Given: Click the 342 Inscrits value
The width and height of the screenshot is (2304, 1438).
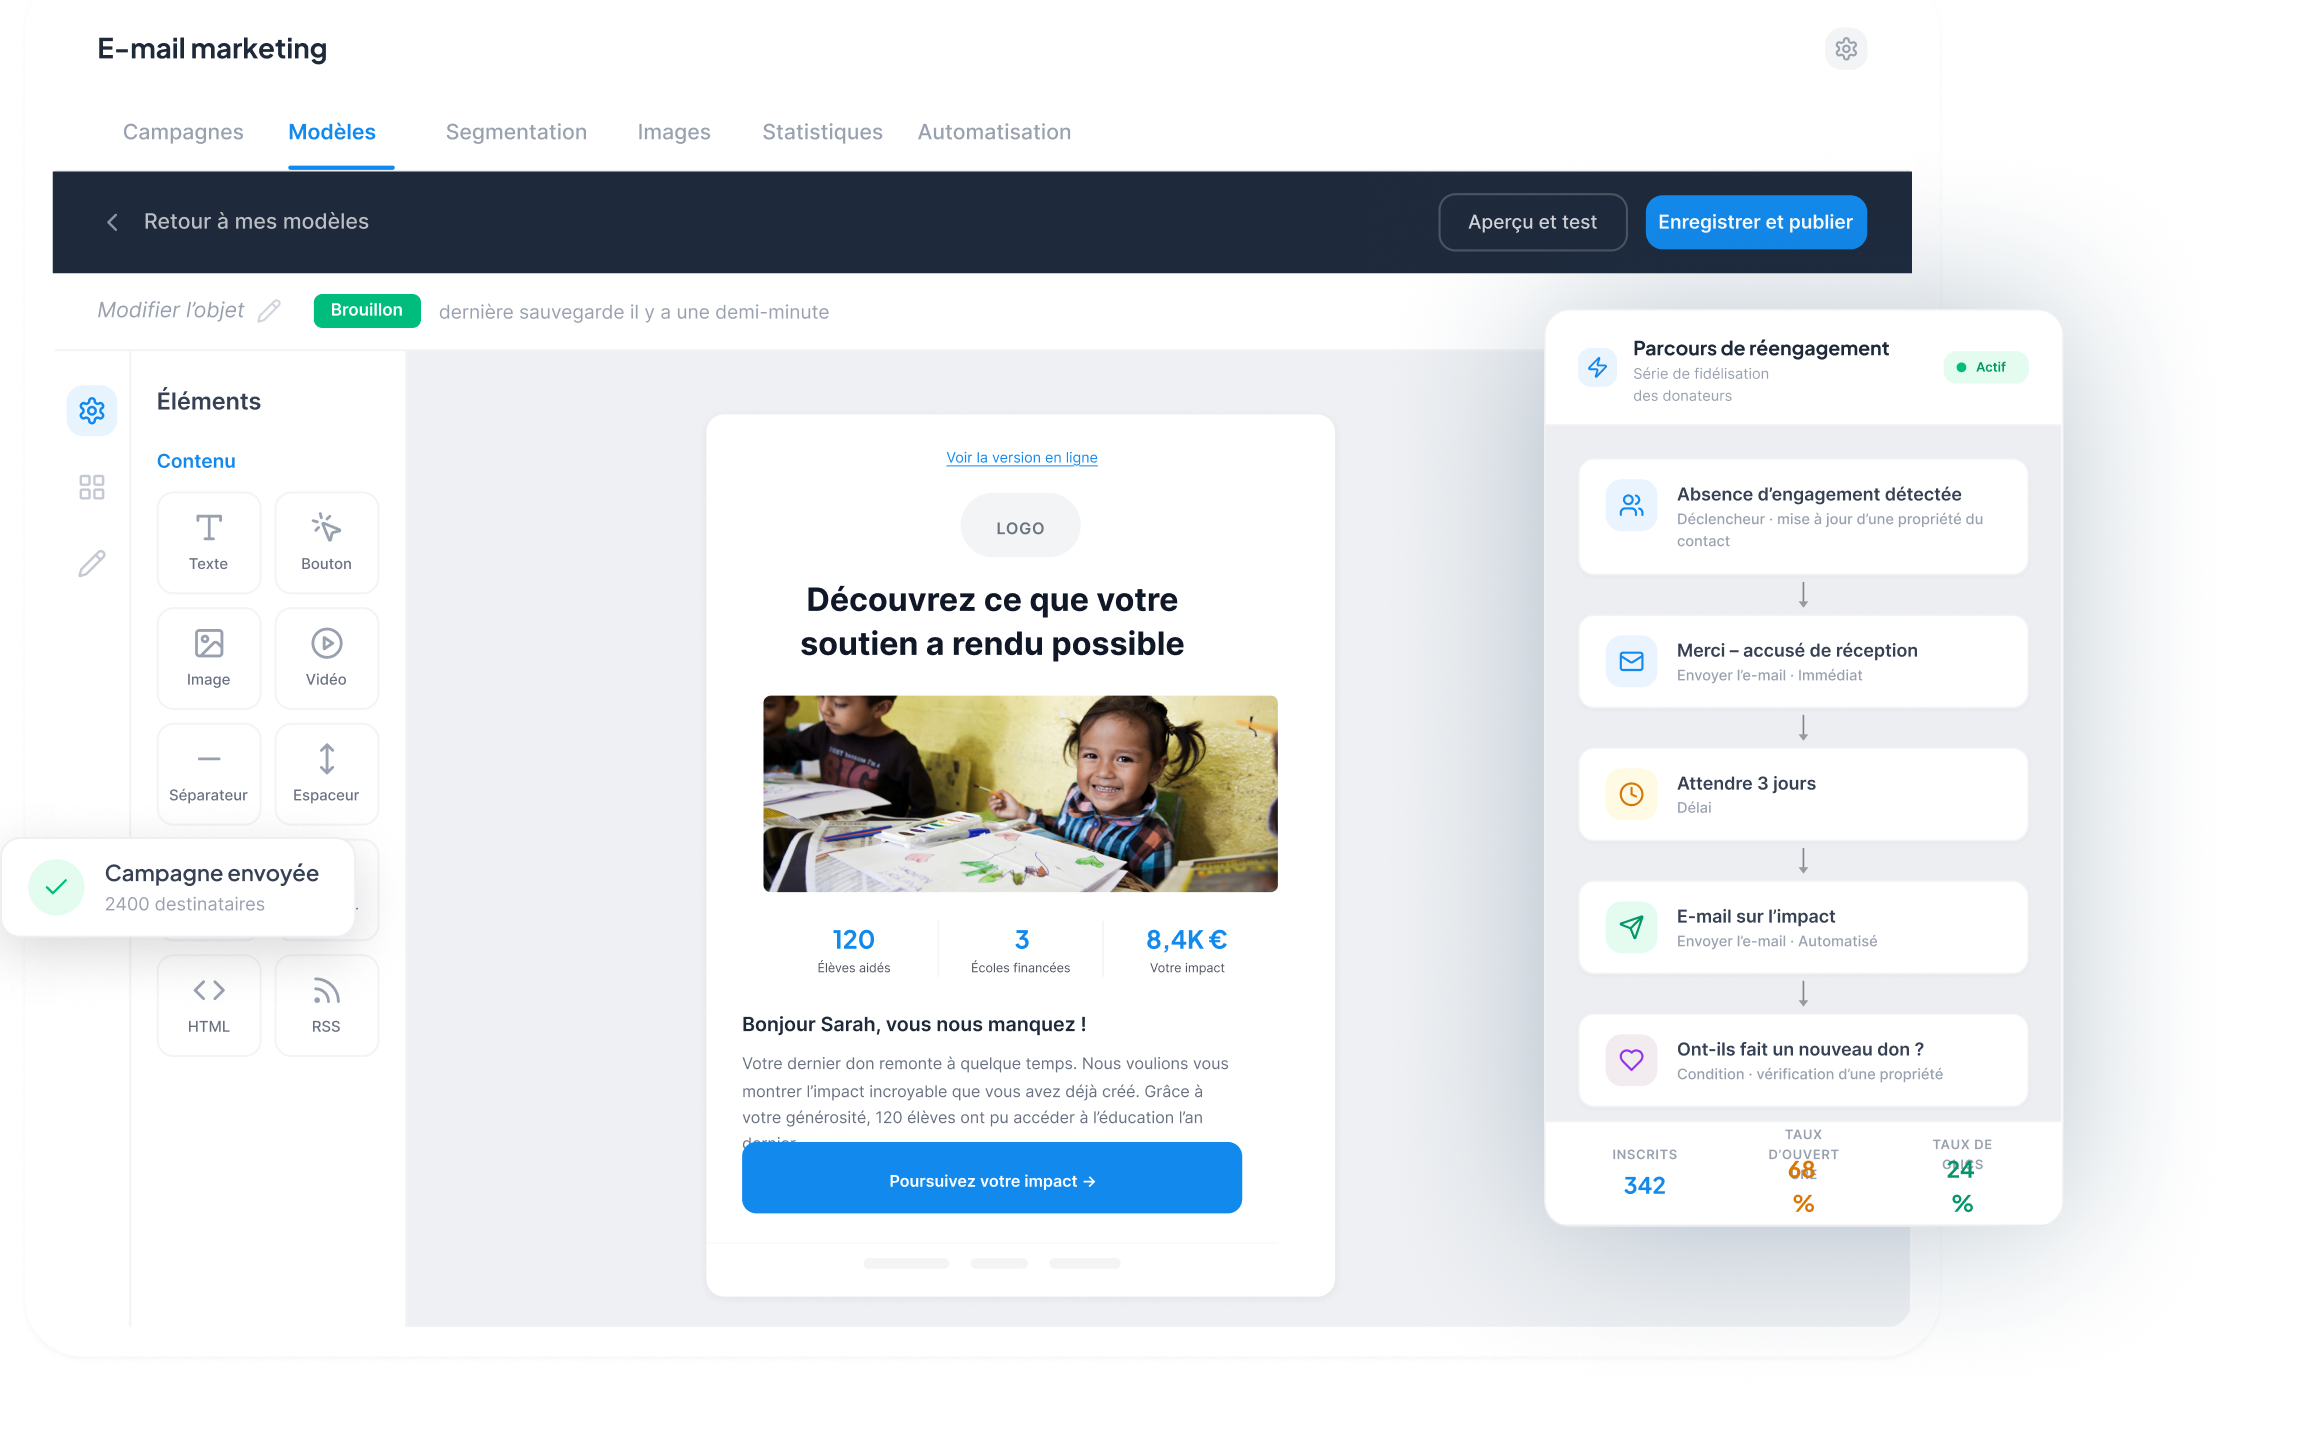Looking at the screenshot, I should pyautogui.click(x=1644, y=1185).
